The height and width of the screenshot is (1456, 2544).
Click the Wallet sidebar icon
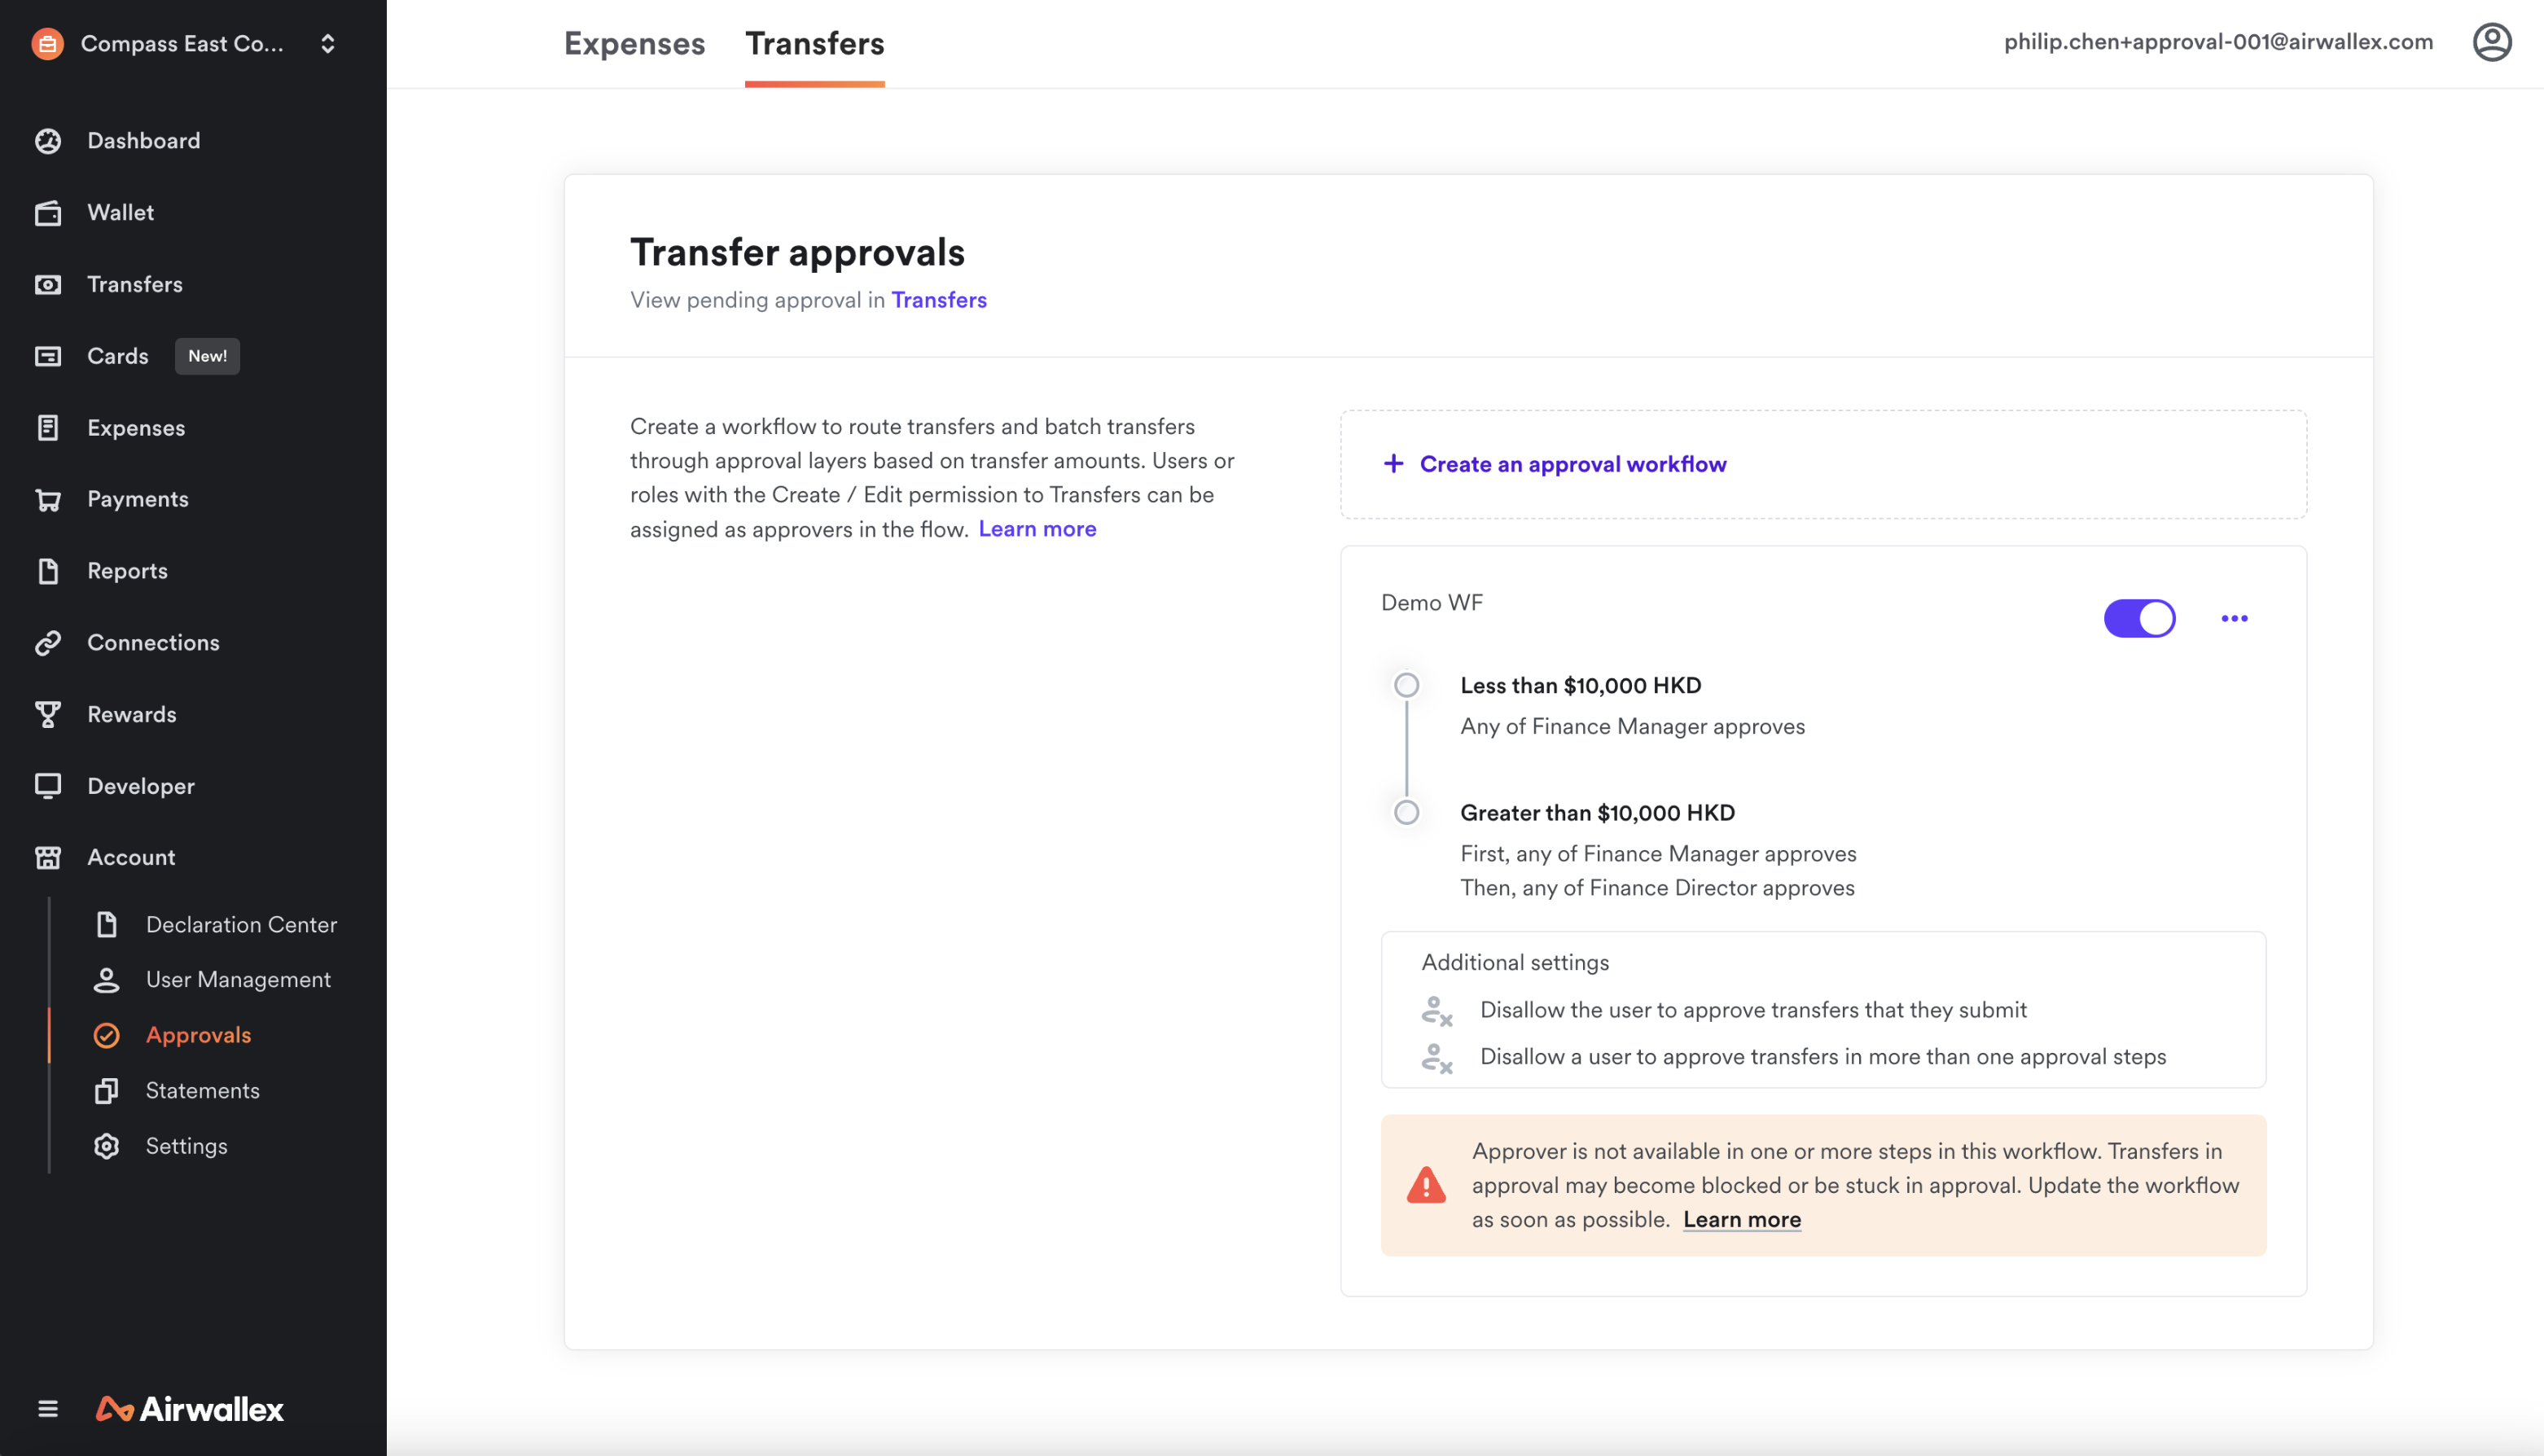47,212
